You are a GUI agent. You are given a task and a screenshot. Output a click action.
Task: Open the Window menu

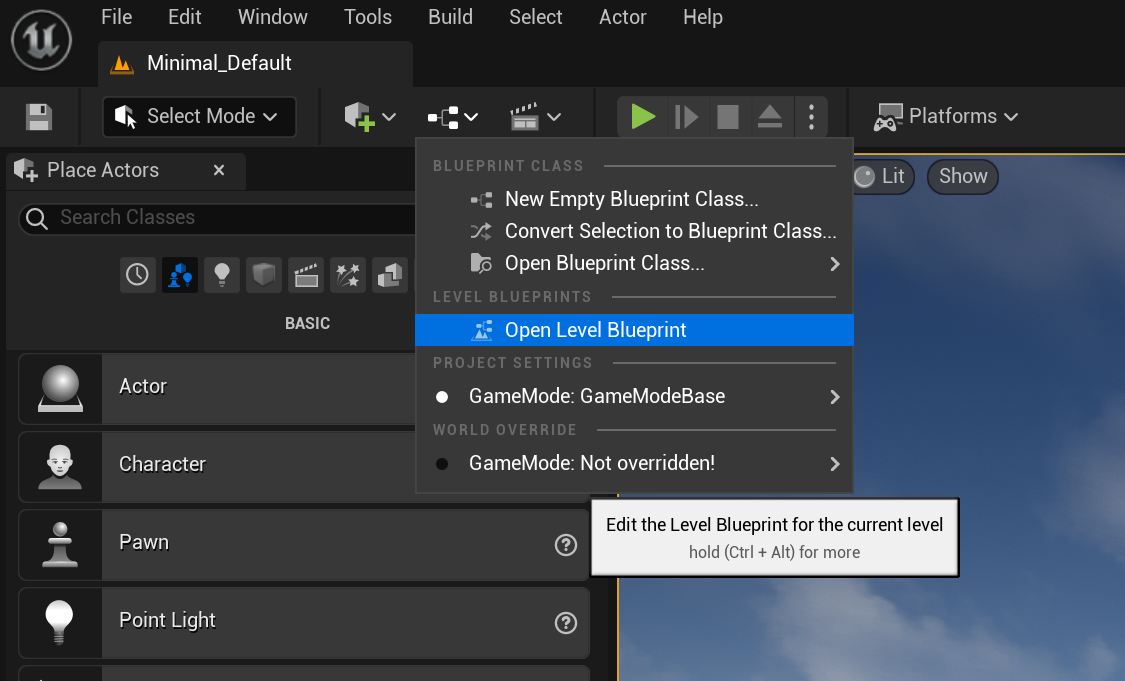pos(273,17)
